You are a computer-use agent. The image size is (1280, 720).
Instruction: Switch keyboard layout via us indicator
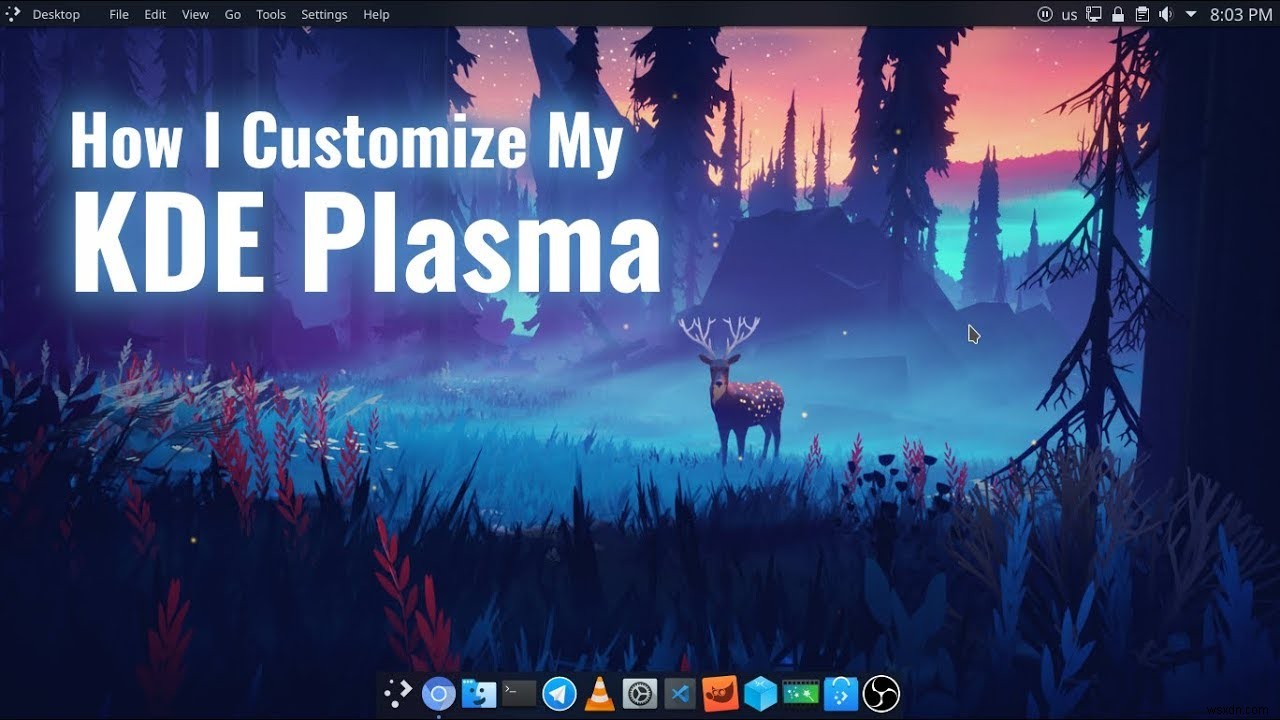1070,14
